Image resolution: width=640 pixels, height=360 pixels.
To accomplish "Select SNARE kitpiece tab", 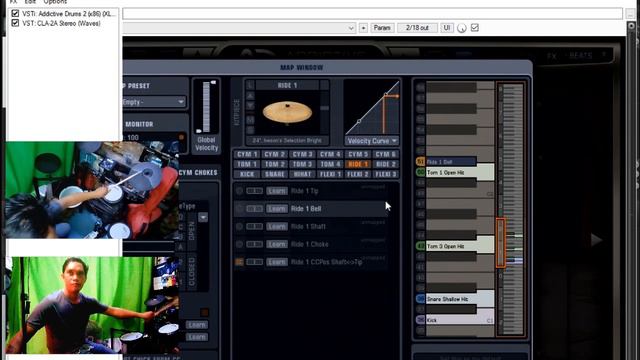I will 274,174.
